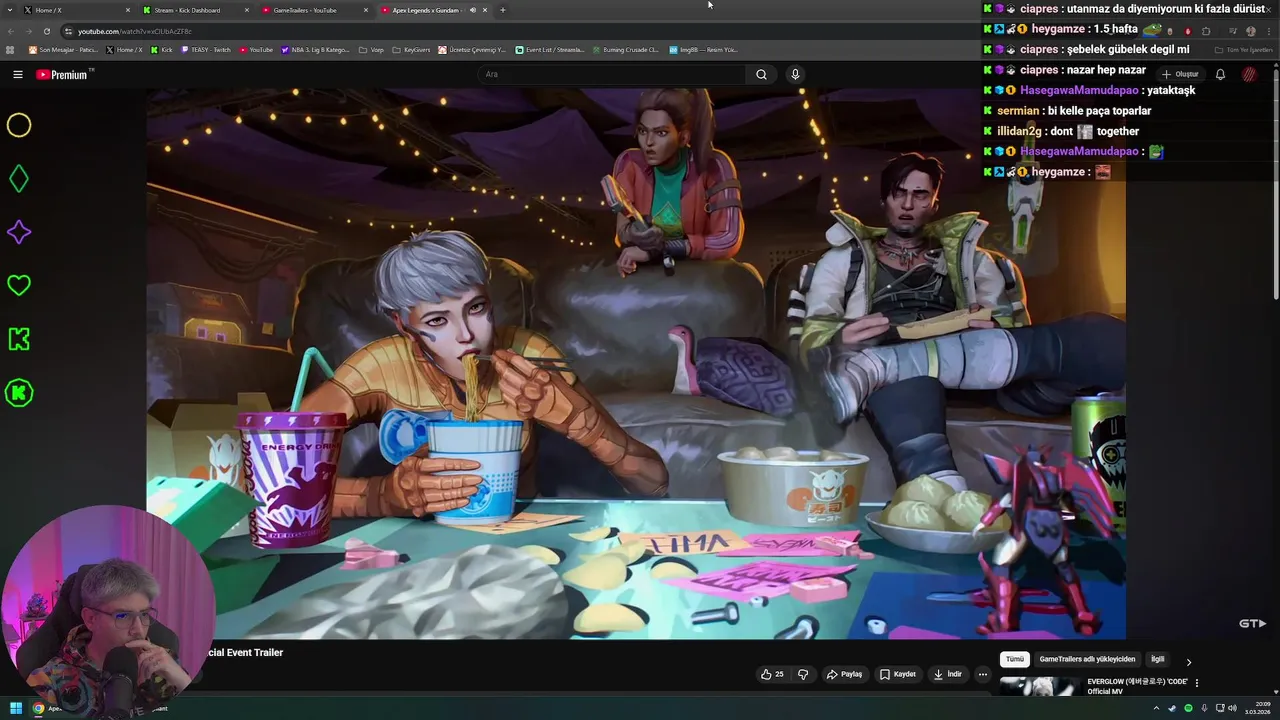Close the Home / X tab
The width and height of the screenshot is (1280, 720).
(128, 10)
